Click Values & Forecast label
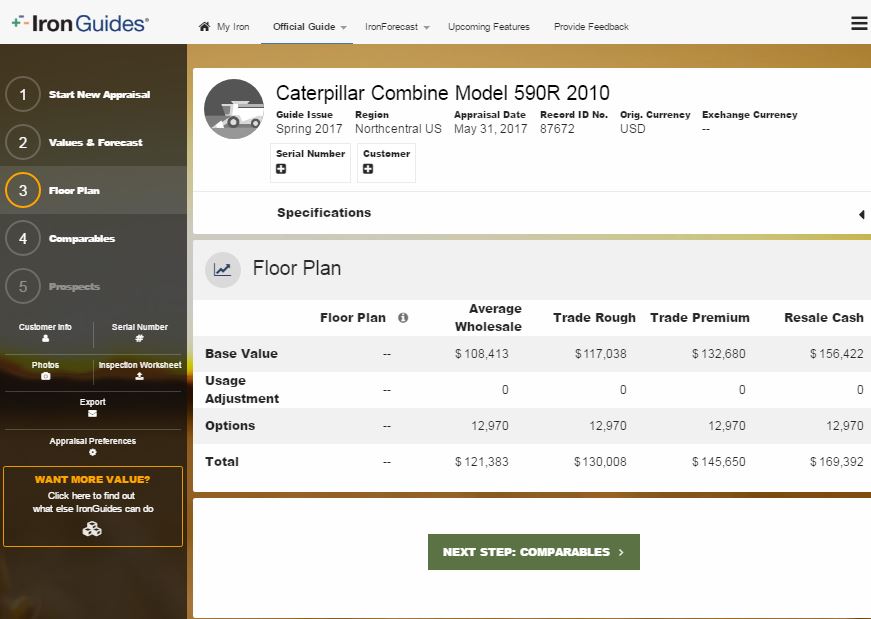This screenshot has width=871, height=619. (x=96, y=142)
